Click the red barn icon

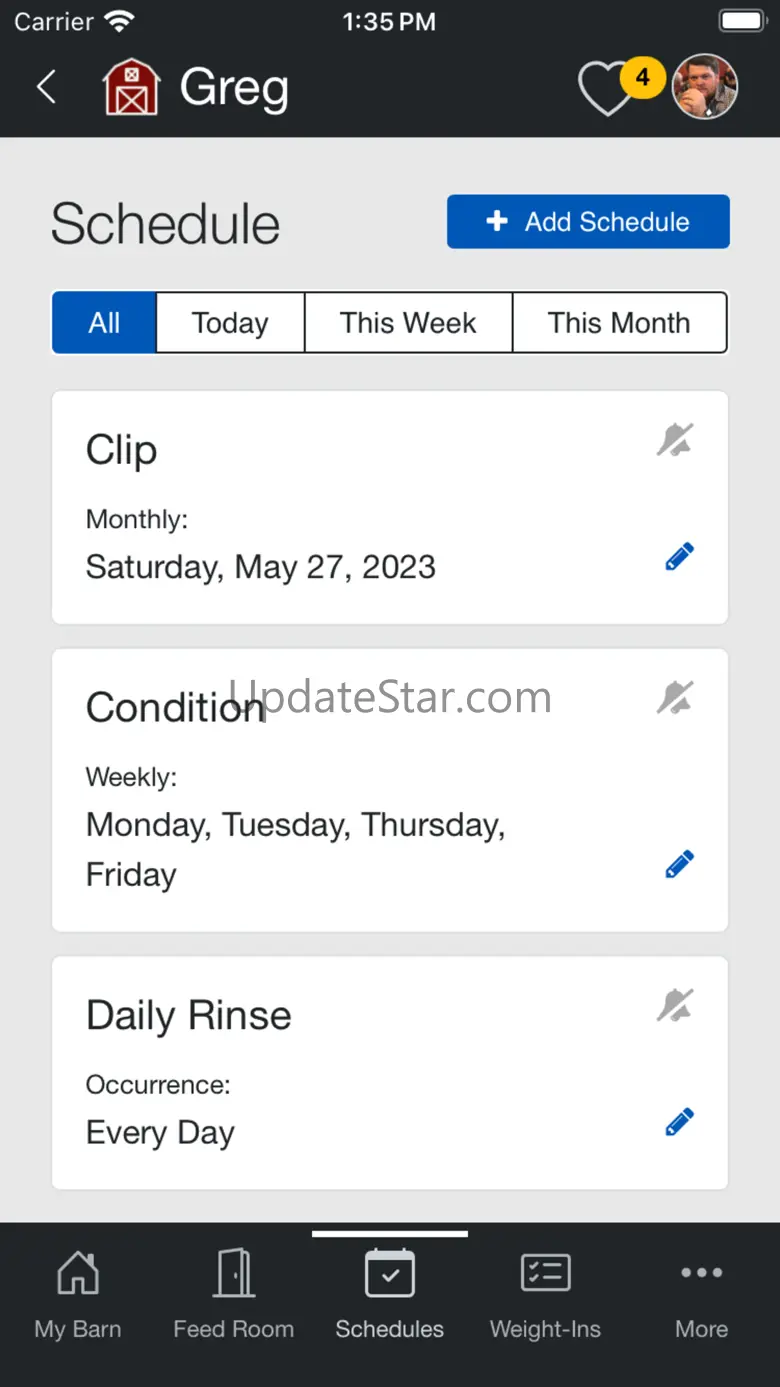coord(131,87)
